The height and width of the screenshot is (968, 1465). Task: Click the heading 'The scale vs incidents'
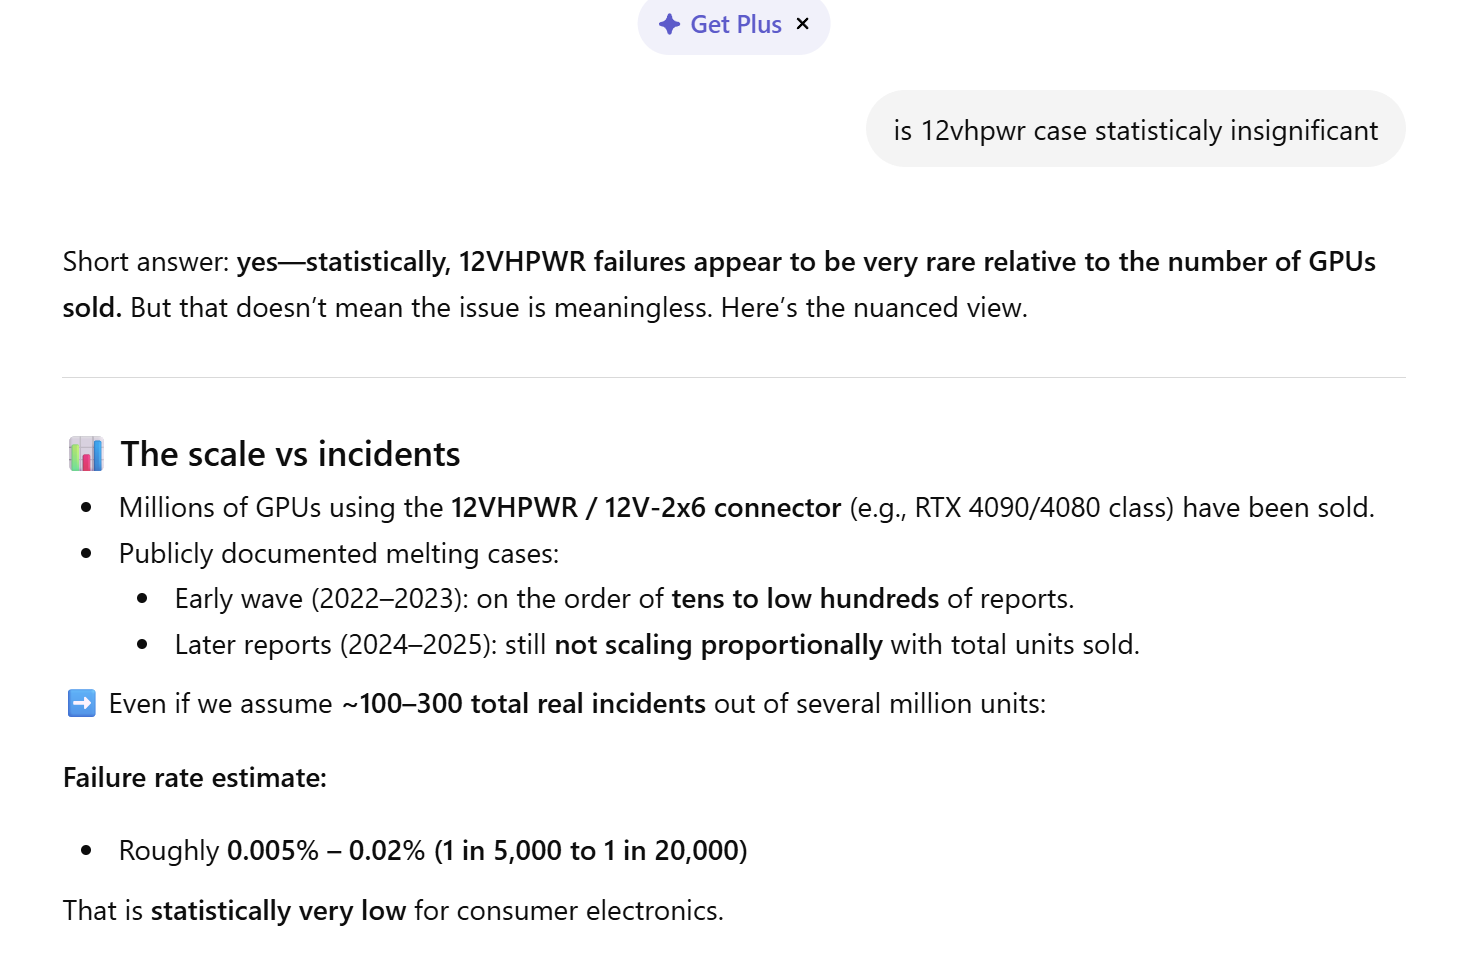coord(290,454)
